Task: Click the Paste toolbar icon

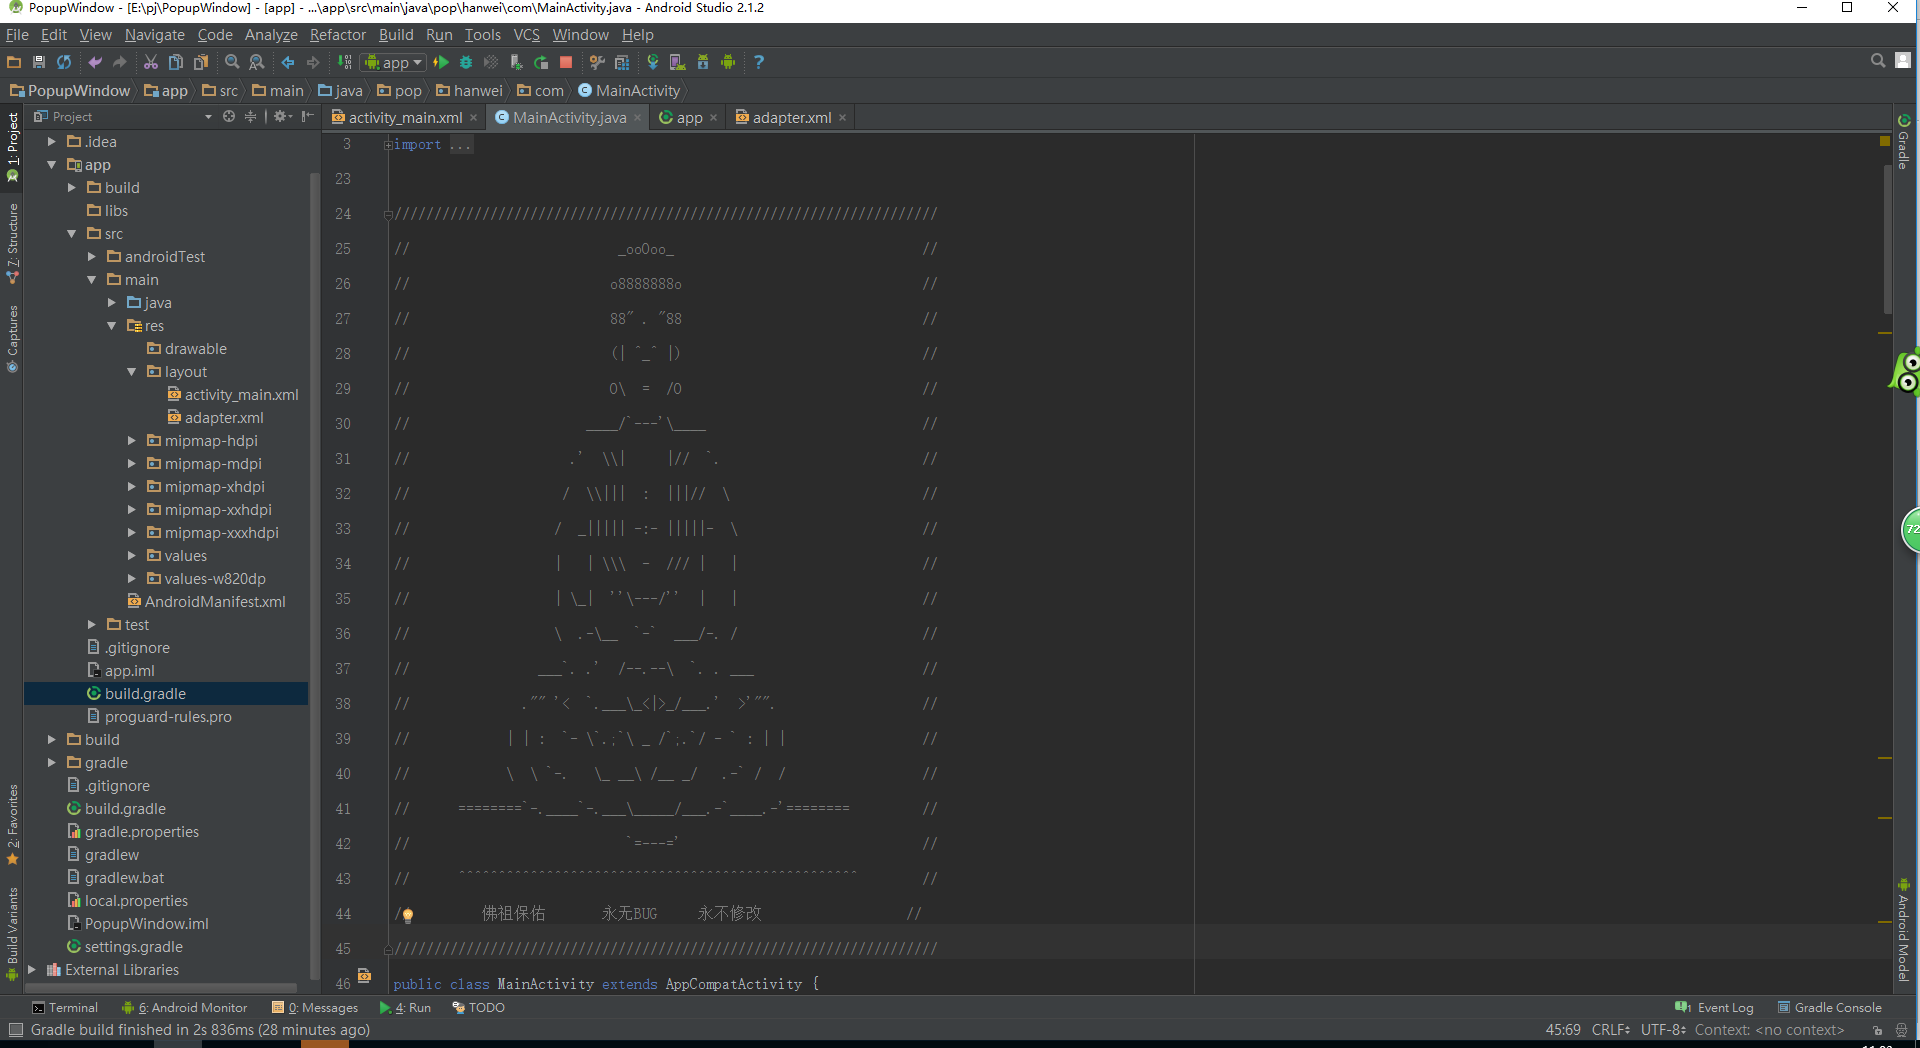Action: click(x=201, y=62)
